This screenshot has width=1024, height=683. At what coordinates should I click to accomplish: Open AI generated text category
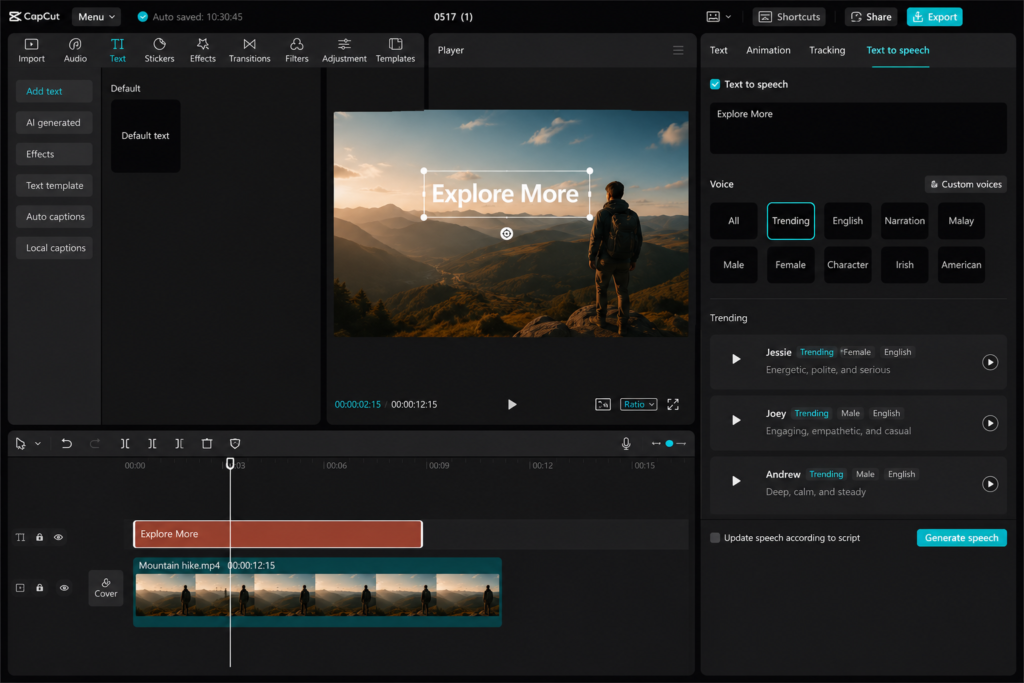pyautogui.click(x=54, y=122)
